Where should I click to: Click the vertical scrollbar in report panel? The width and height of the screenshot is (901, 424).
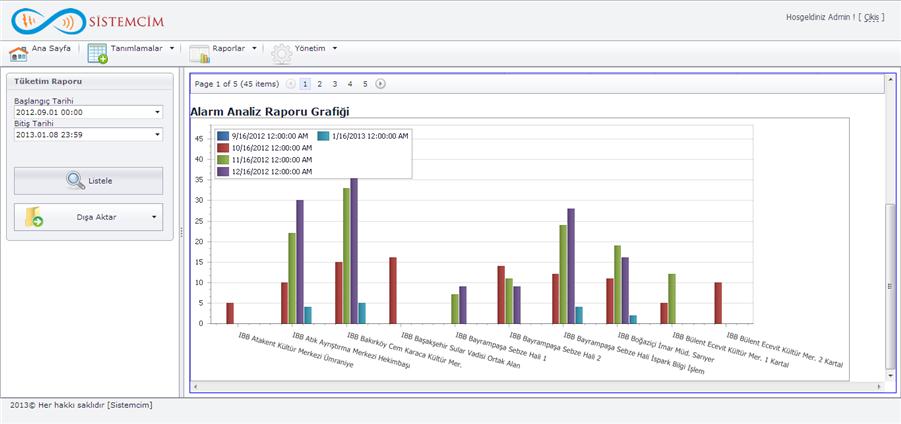pyautogui.click(x=889, y=286)
